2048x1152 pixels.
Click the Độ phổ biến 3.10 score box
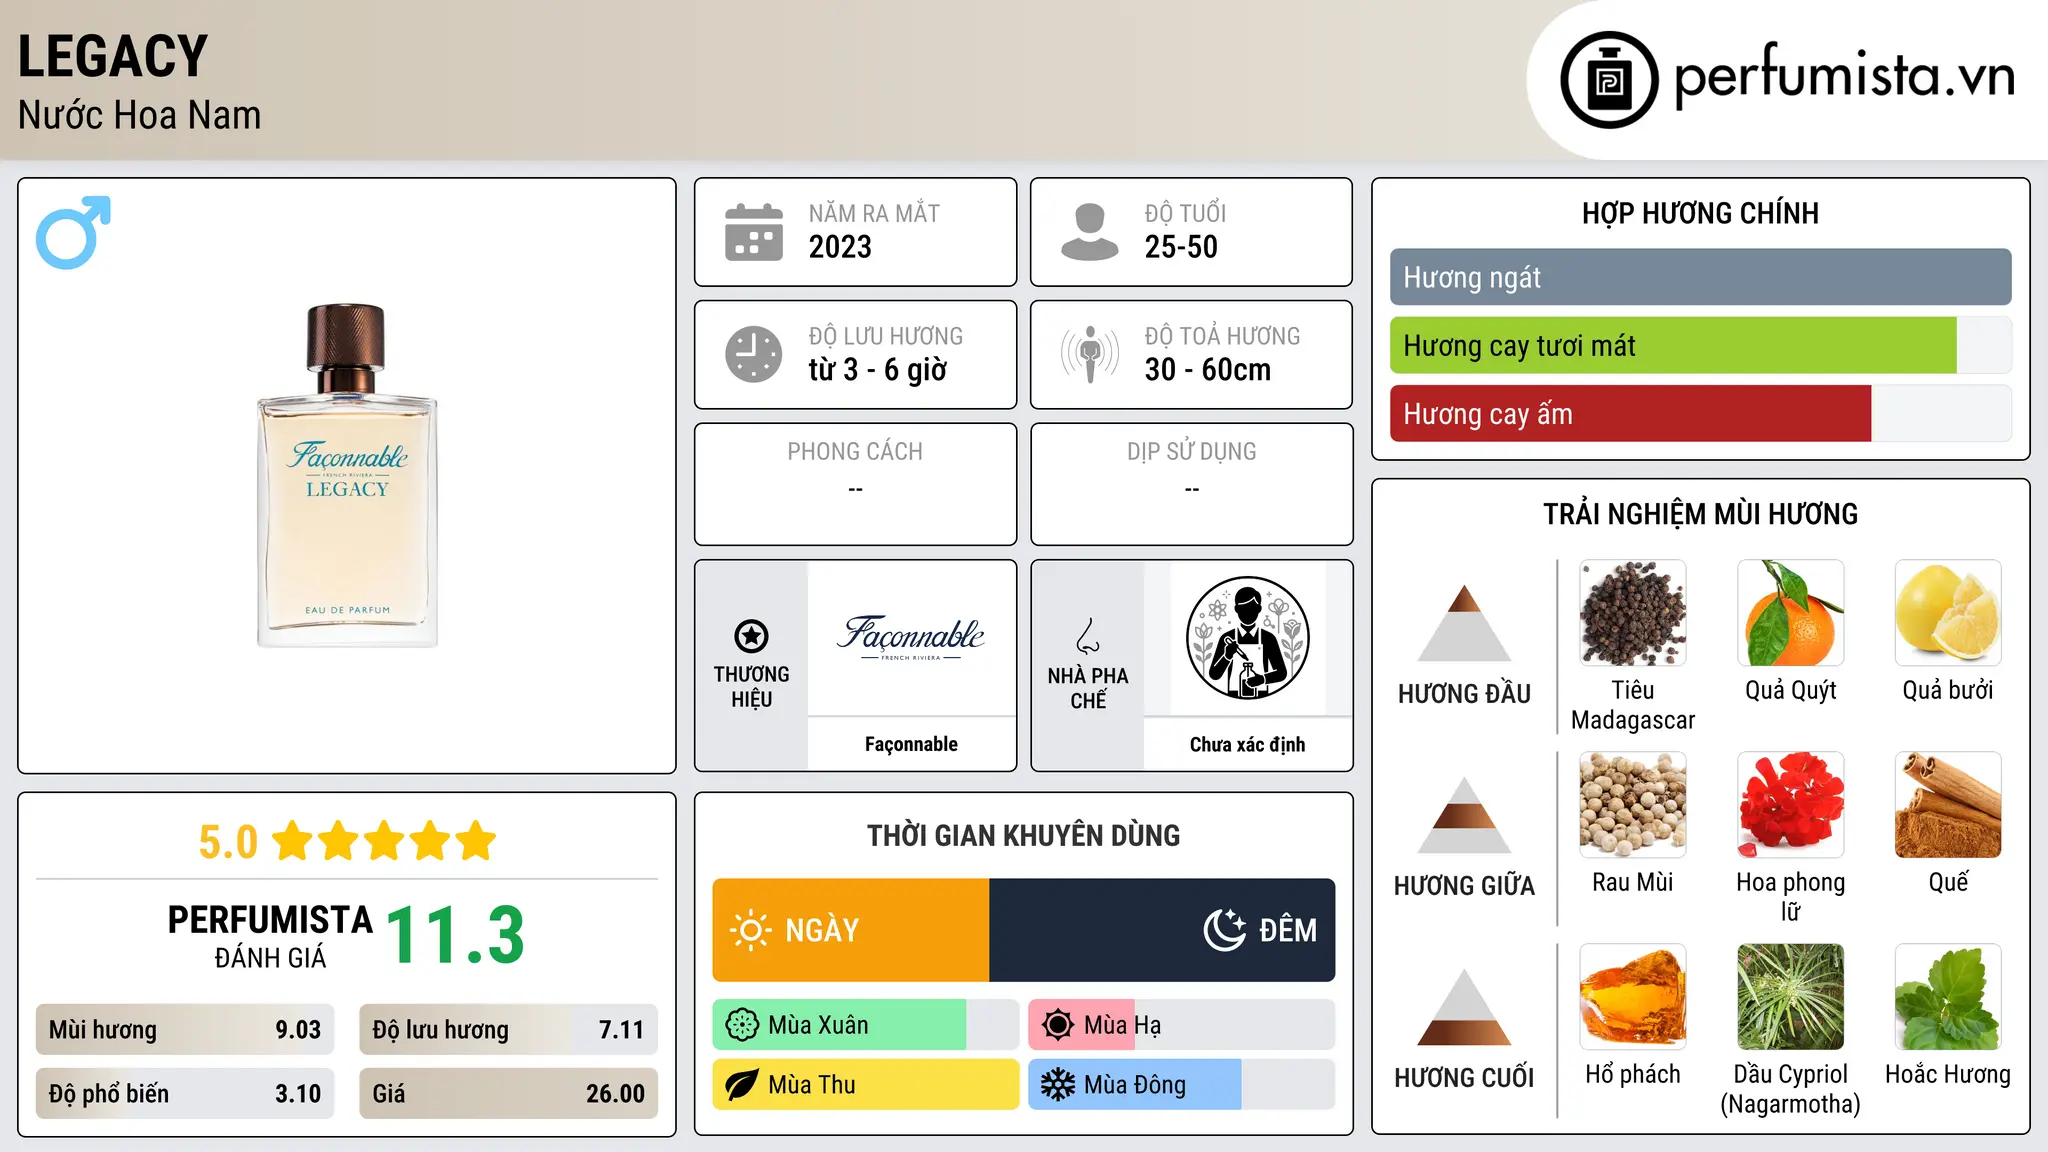pyautogui.click(x=185, y=1094)
